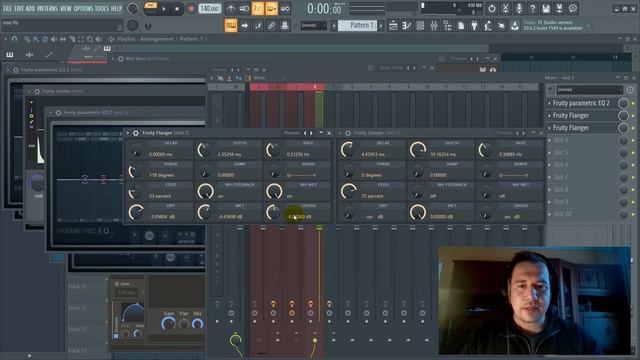Toggle the note/clip grouping link icon
The height and width of the screenshot is (360, 640).
[271, 26]
